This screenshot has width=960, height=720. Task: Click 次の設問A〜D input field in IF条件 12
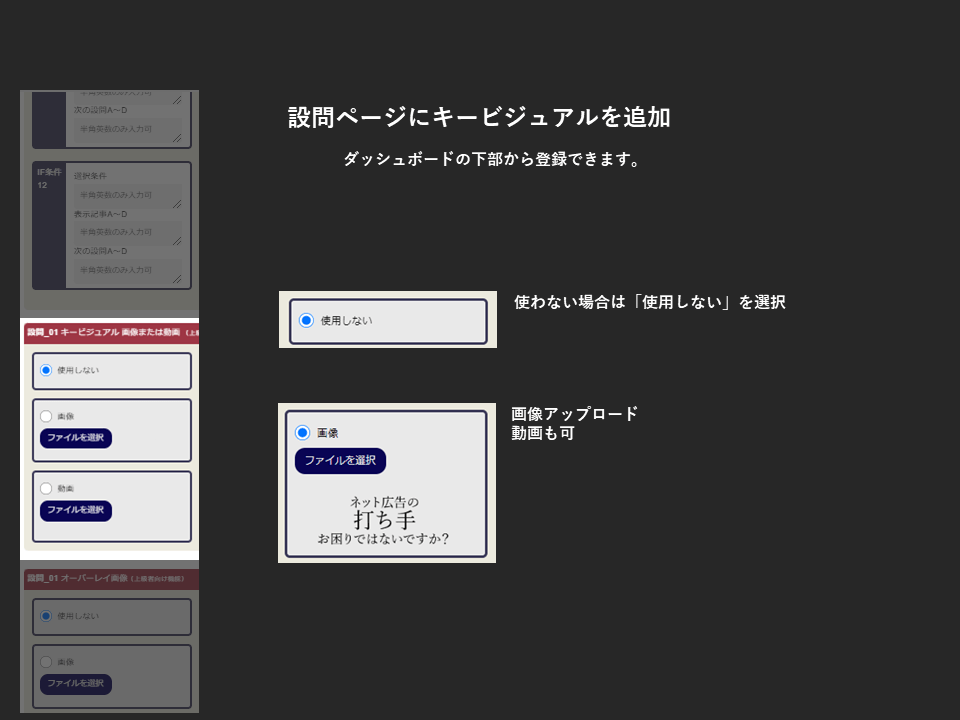click(128, 270)
